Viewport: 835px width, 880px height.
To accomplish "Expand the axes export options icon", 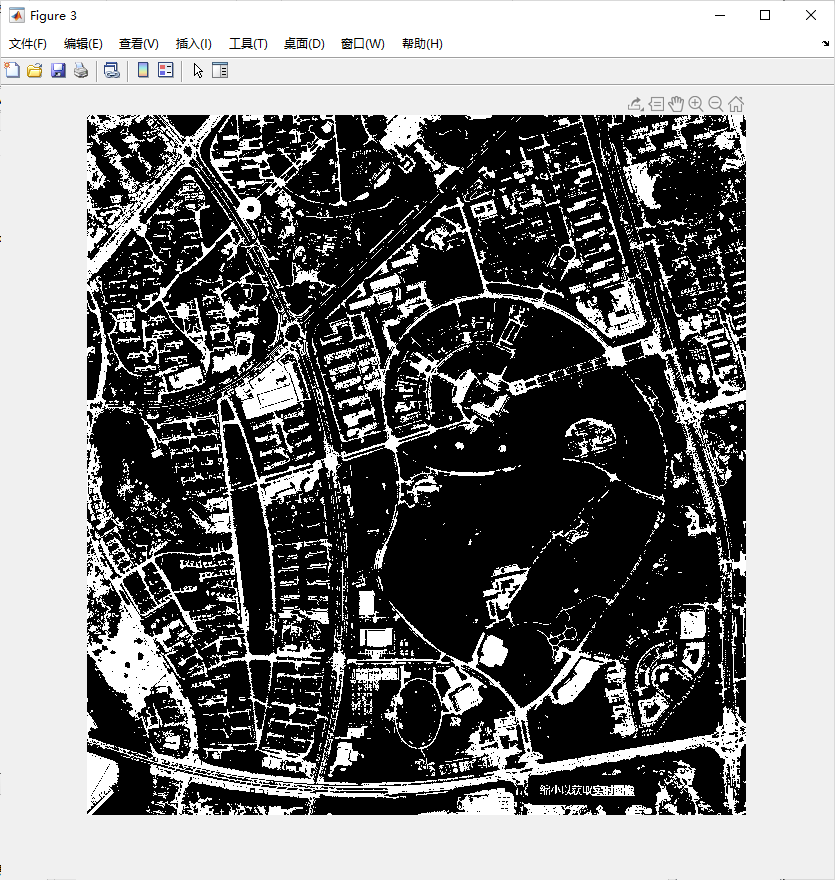I will coord(635,104).
